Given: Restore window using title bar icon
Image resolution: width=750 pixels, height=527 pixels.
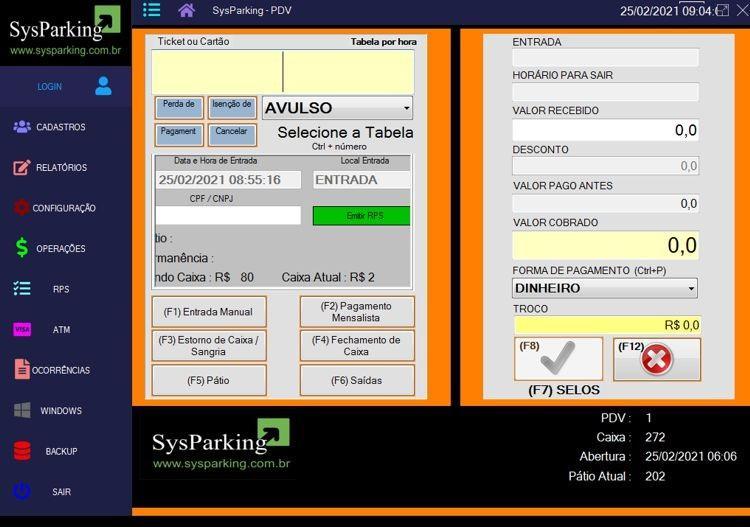Looking at the screenshot, I should pos(722,10).
